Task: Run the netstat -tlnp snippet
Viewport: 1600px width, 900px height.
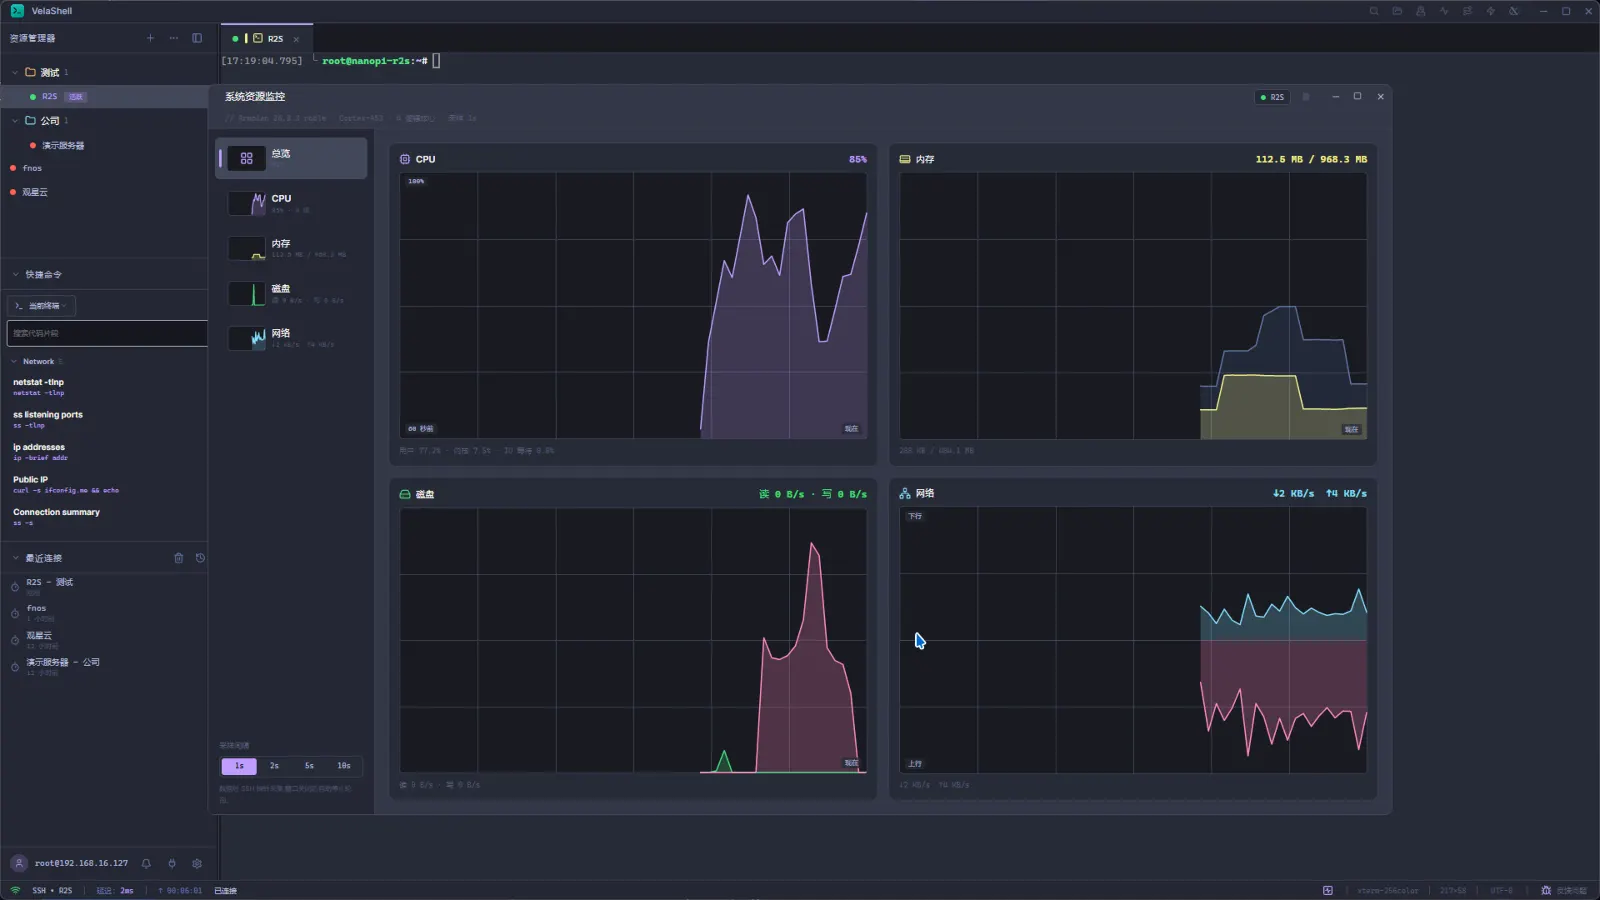Action: [x=105, y=387]
